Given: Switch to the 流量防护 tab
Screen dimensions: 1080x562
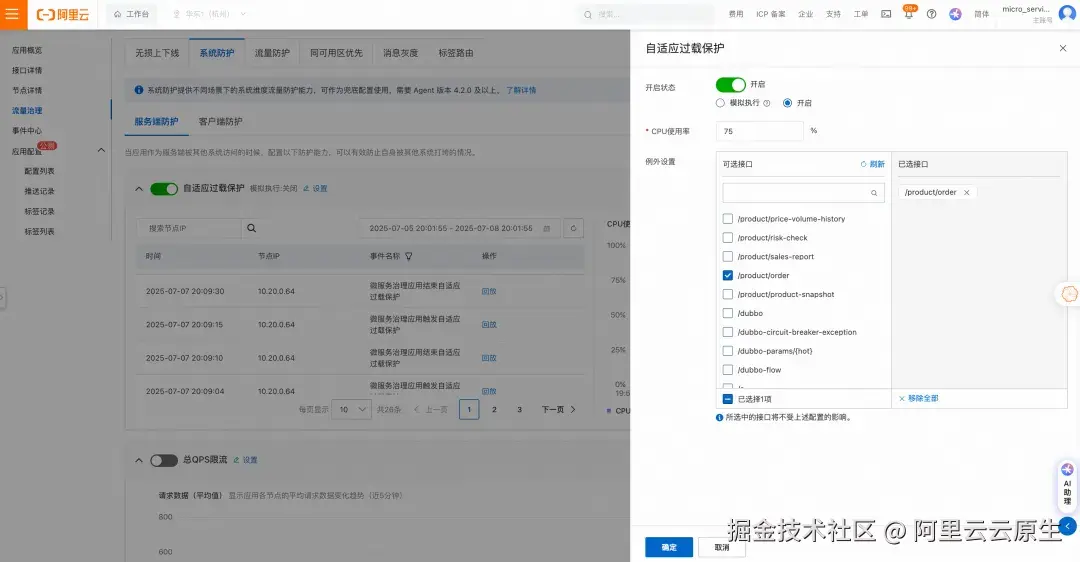Looking at the screenshot, I should (272, 53).
